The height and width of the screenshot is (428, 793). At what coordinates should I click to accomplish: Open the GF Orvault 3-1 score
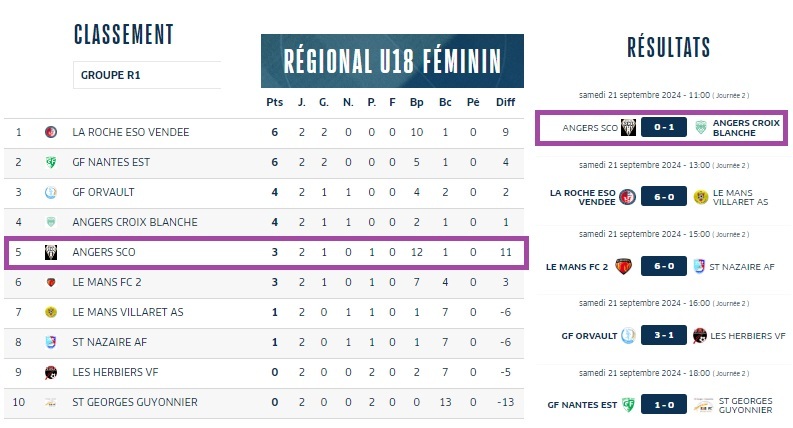coord(664,335)
